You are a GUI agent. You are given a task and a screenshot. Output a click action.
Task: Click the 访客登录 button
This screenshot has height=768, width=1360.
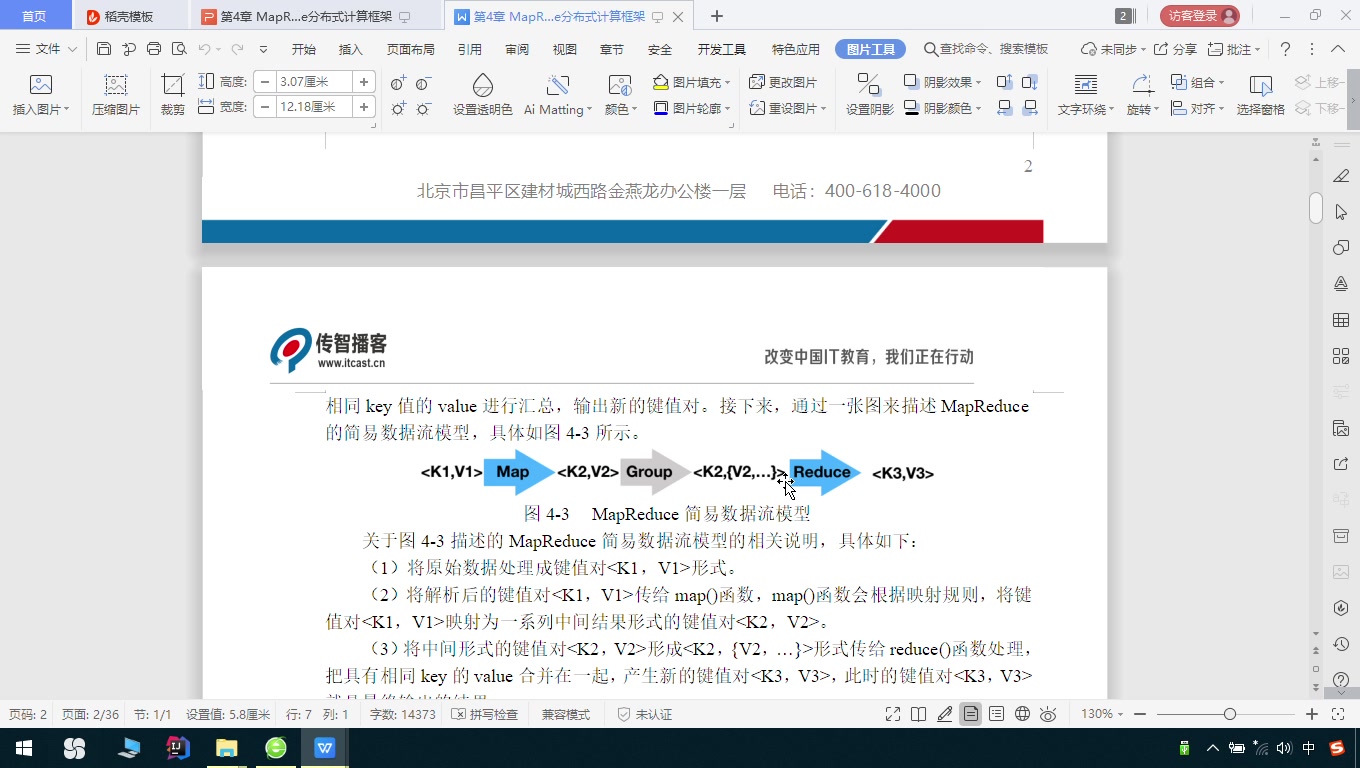click(x=1199, y=15)
